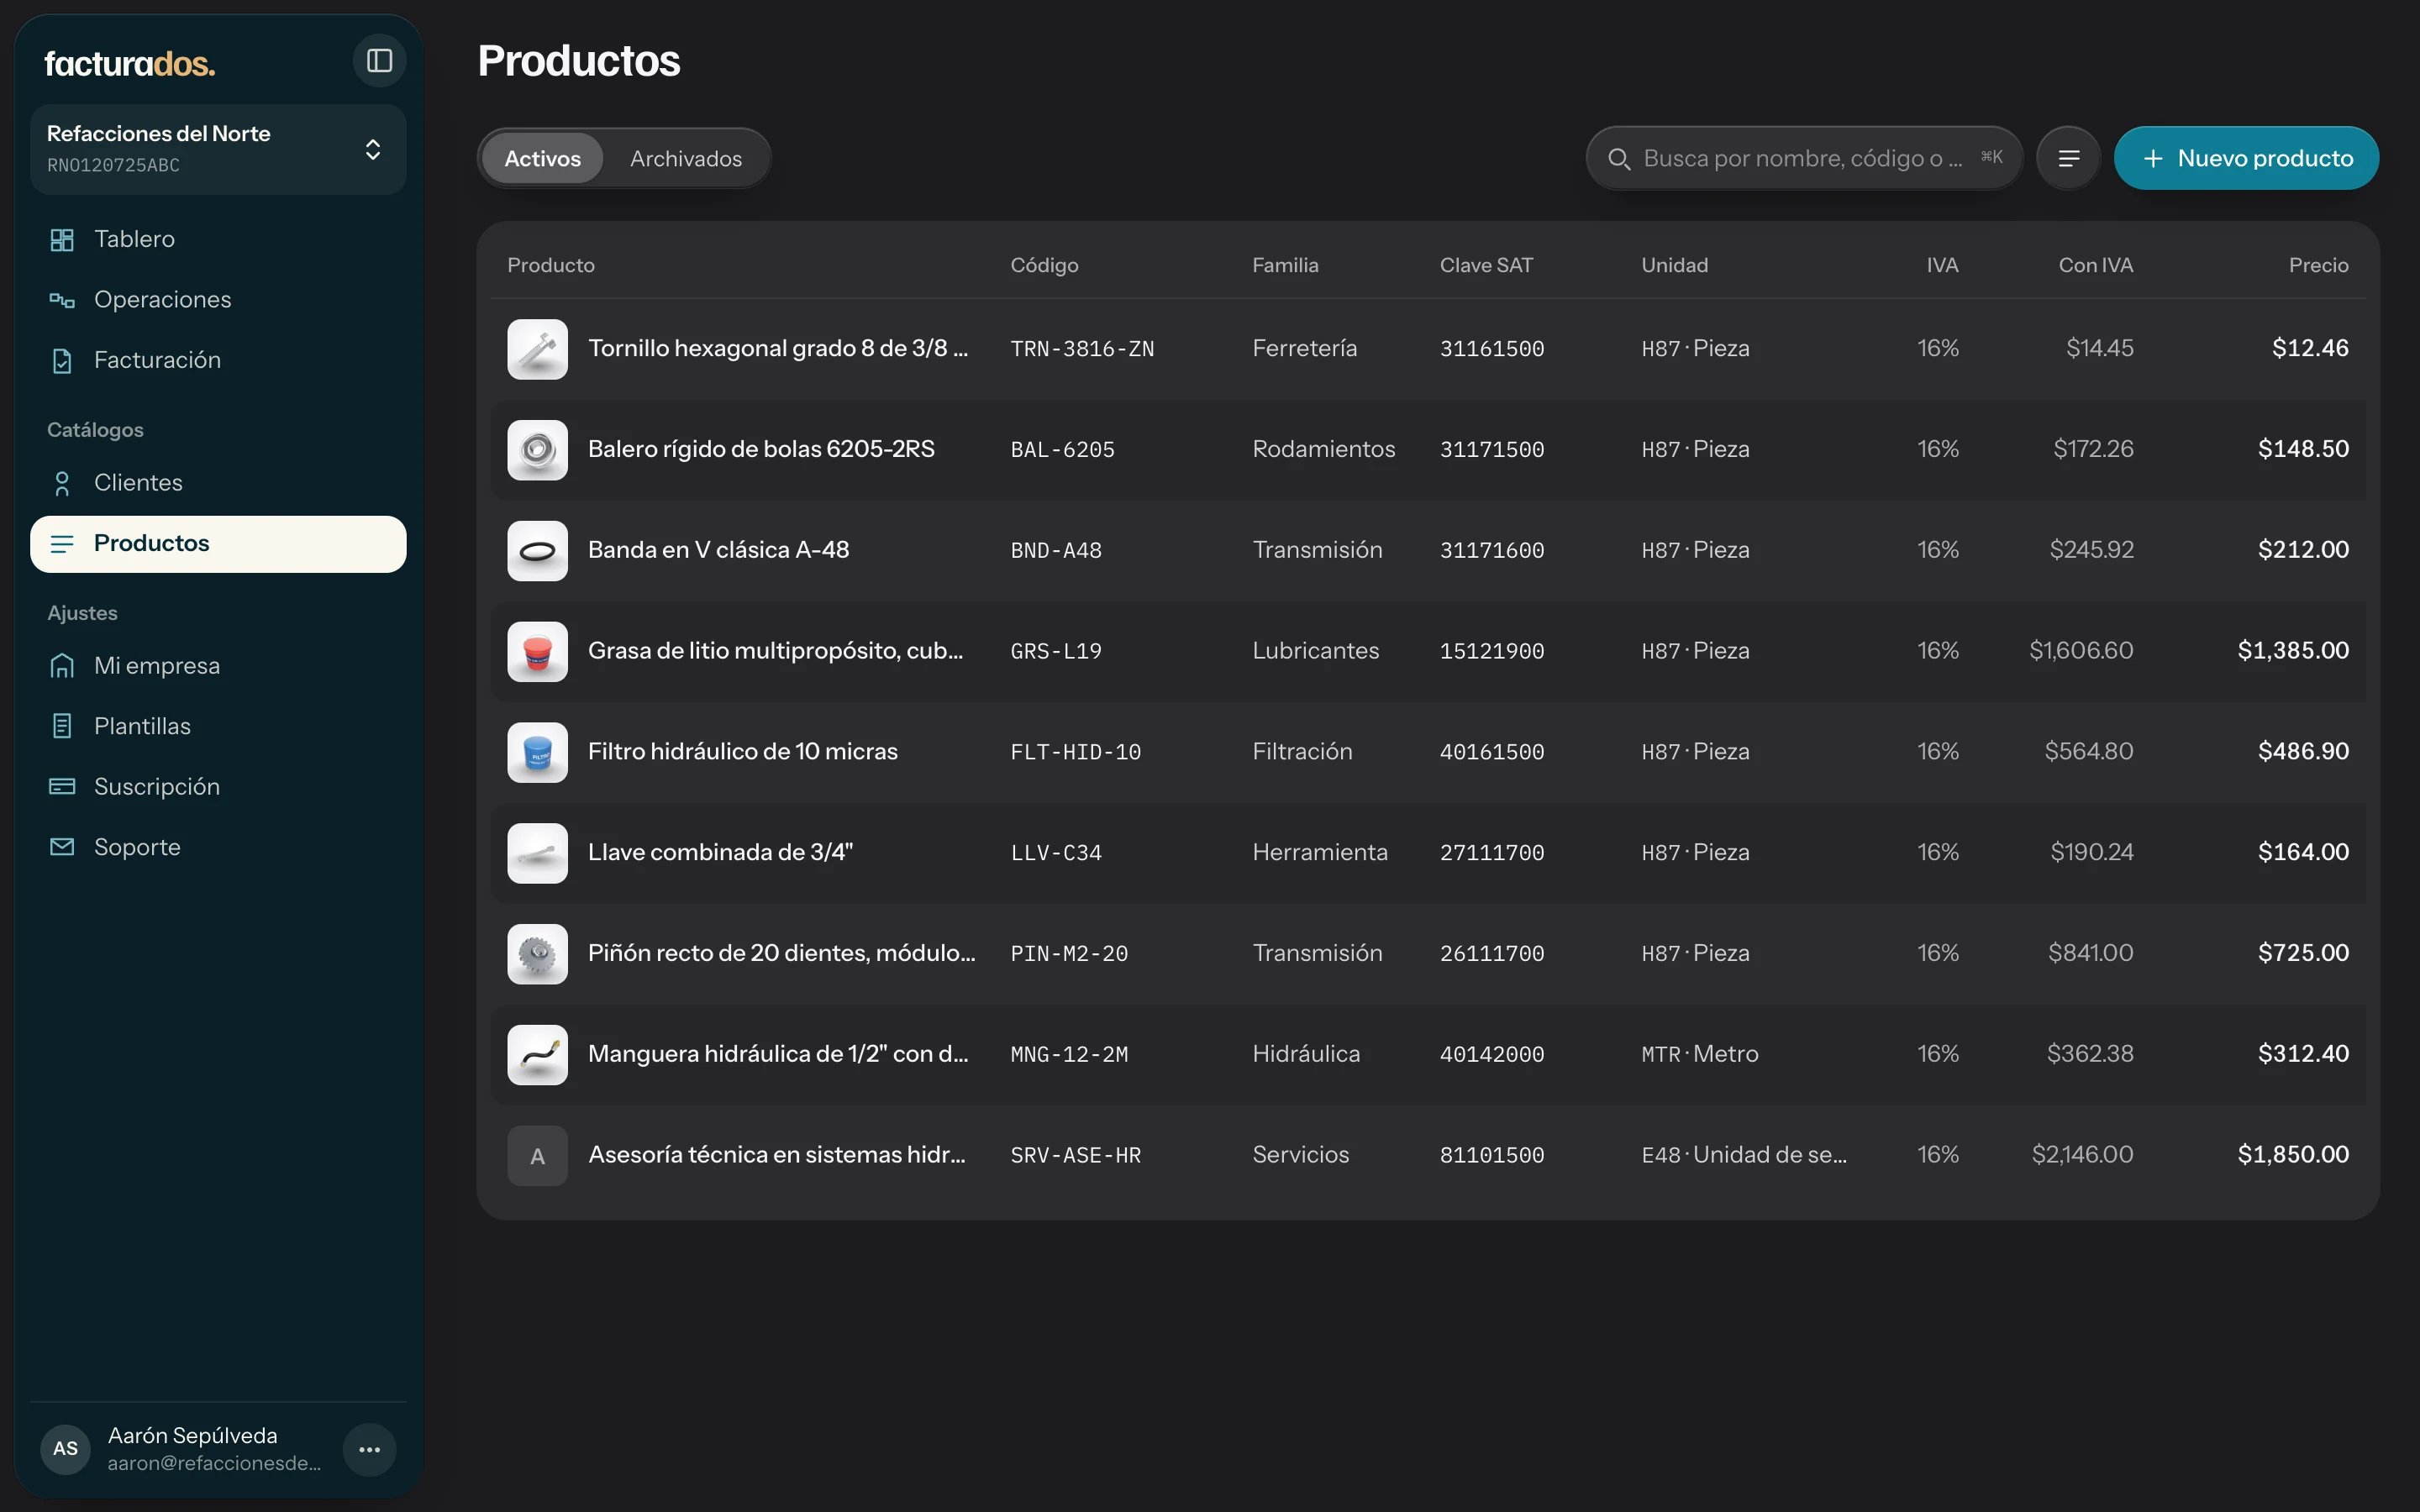Click the Grasa de litio product thumbnail
The height and width of the screenshot is (1512, 2420).
538,652
